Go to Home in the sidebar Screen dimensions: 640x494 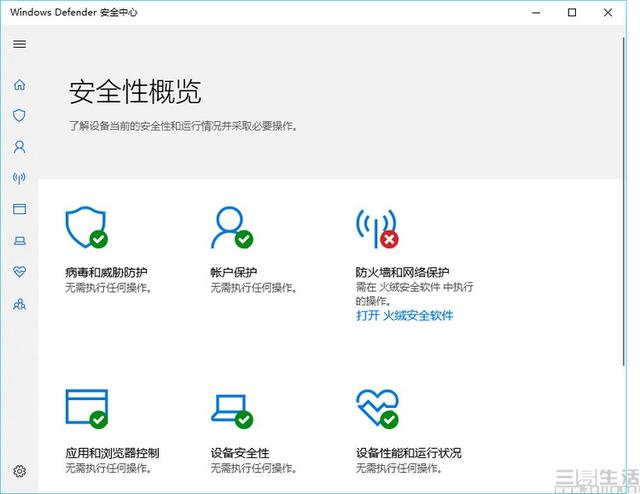pos(20,85)
